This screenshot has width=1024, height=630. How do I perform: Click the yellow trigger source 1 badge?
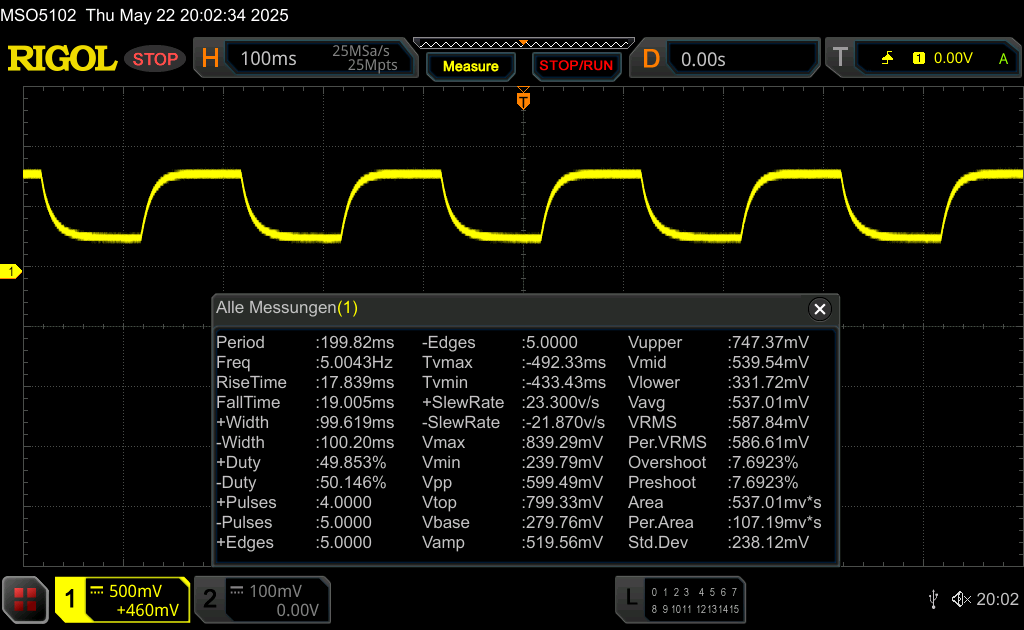(918, 59)
